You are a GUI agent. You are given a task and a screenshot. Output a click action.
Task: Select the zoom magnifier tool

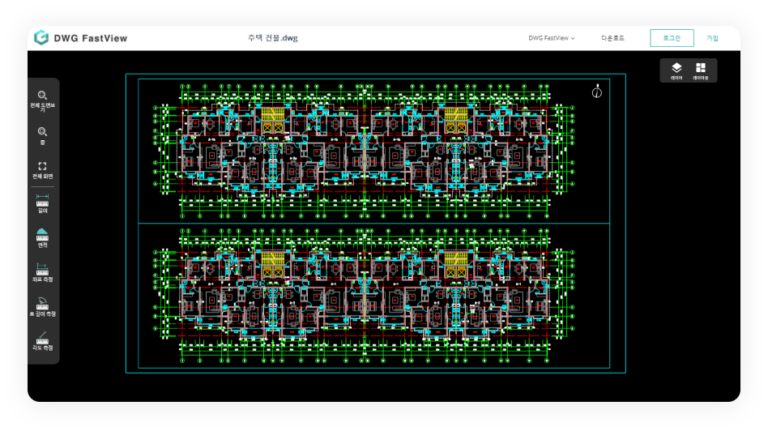pyautogui.click(x=43, y=136)
